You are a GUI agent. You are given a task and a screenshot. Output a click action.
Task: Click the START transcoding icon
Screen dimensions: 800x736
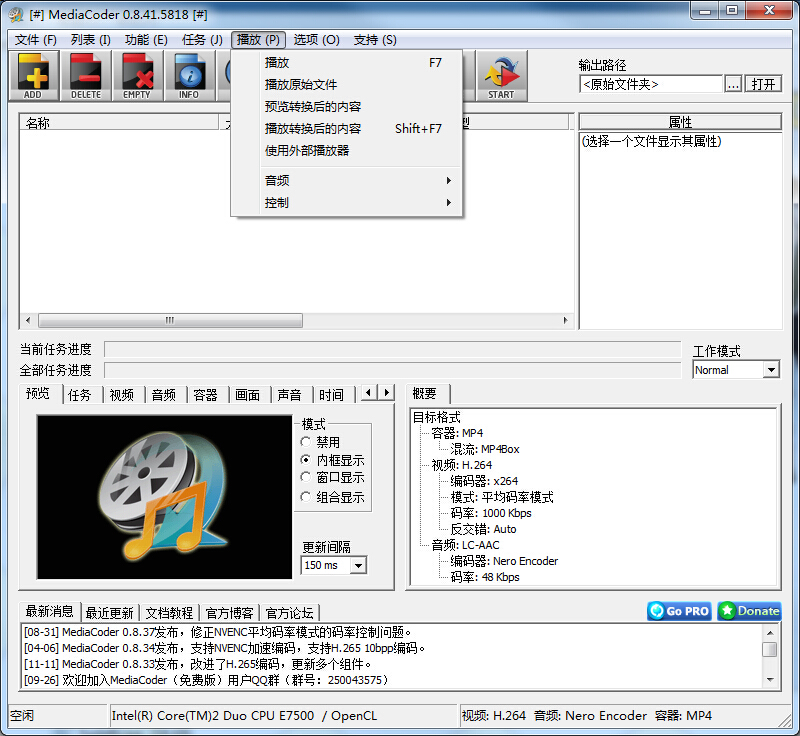coord(502,76)
